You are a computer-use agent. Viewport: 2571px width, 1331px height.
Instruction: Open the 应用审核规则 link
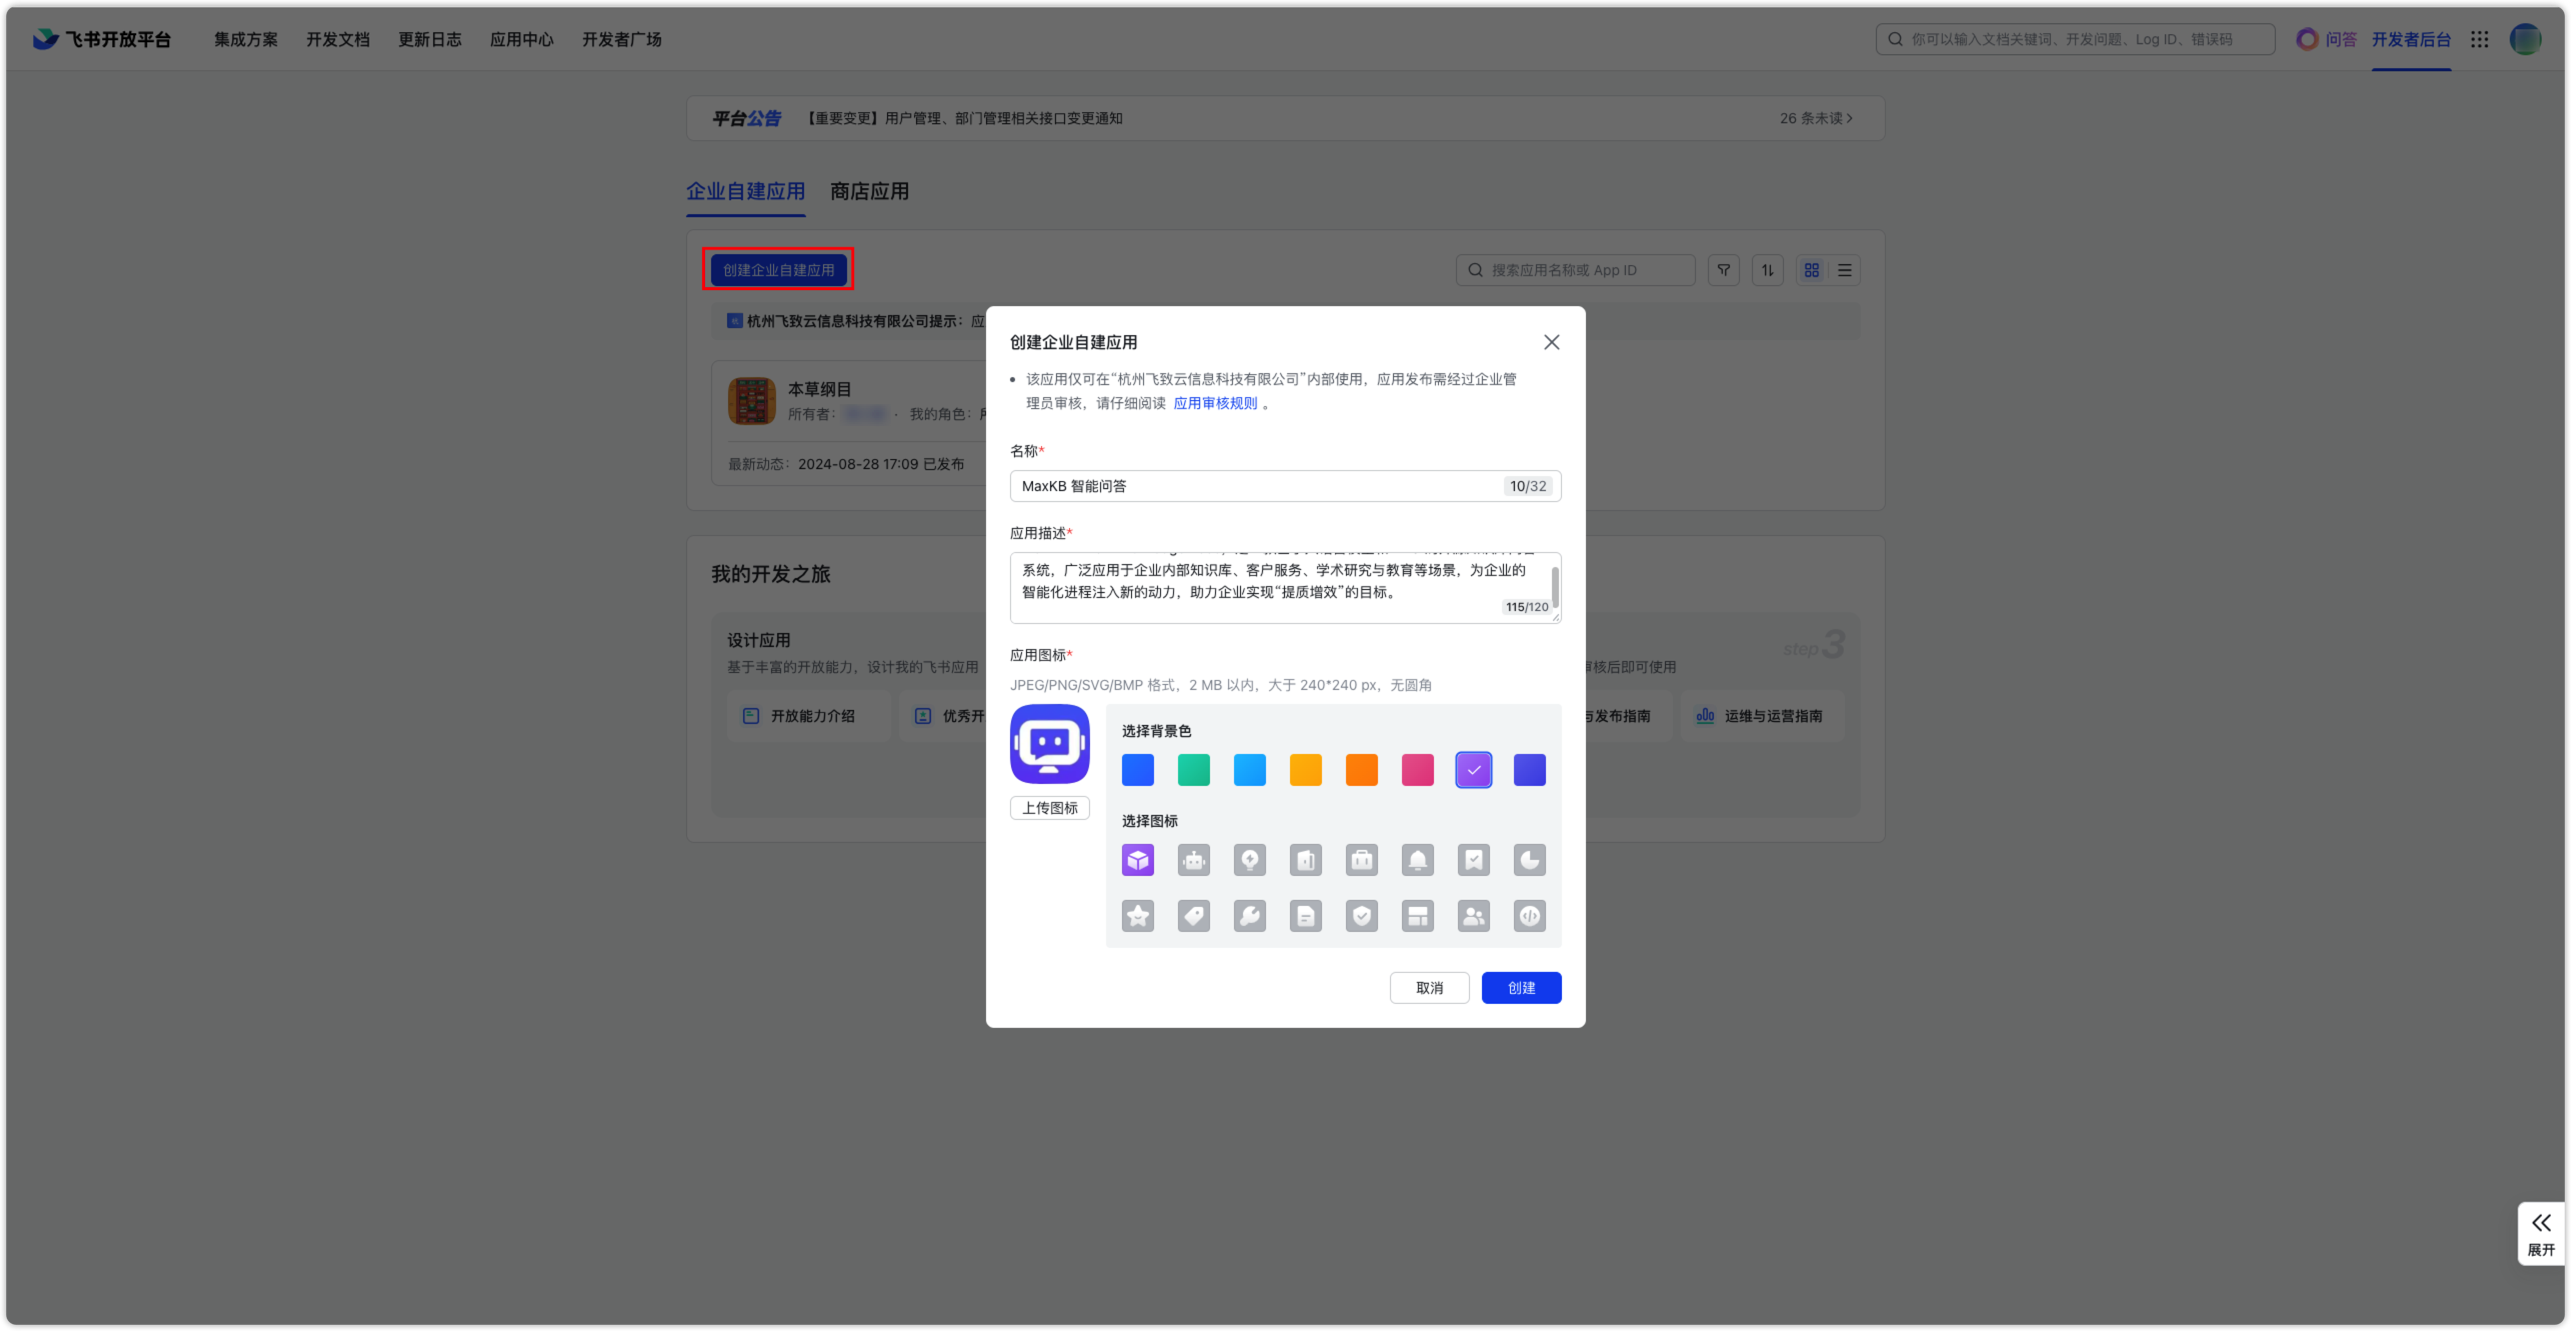pyautogui.click(x=1215, y=403)
